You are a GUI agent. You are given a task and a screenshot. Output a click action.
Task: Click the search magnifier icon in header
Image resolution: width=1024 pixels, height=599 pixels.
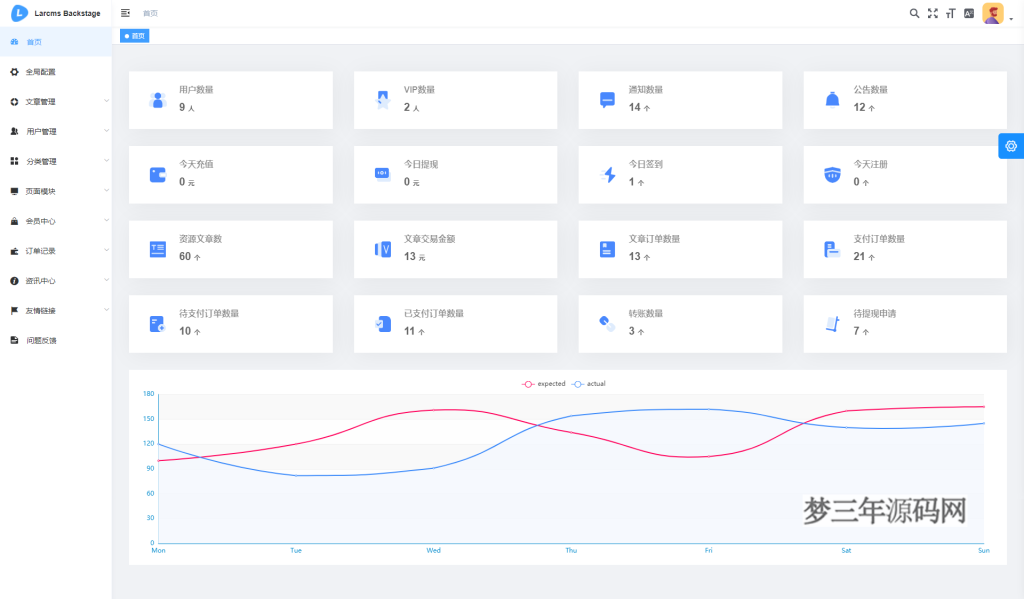tap(914, 13)
